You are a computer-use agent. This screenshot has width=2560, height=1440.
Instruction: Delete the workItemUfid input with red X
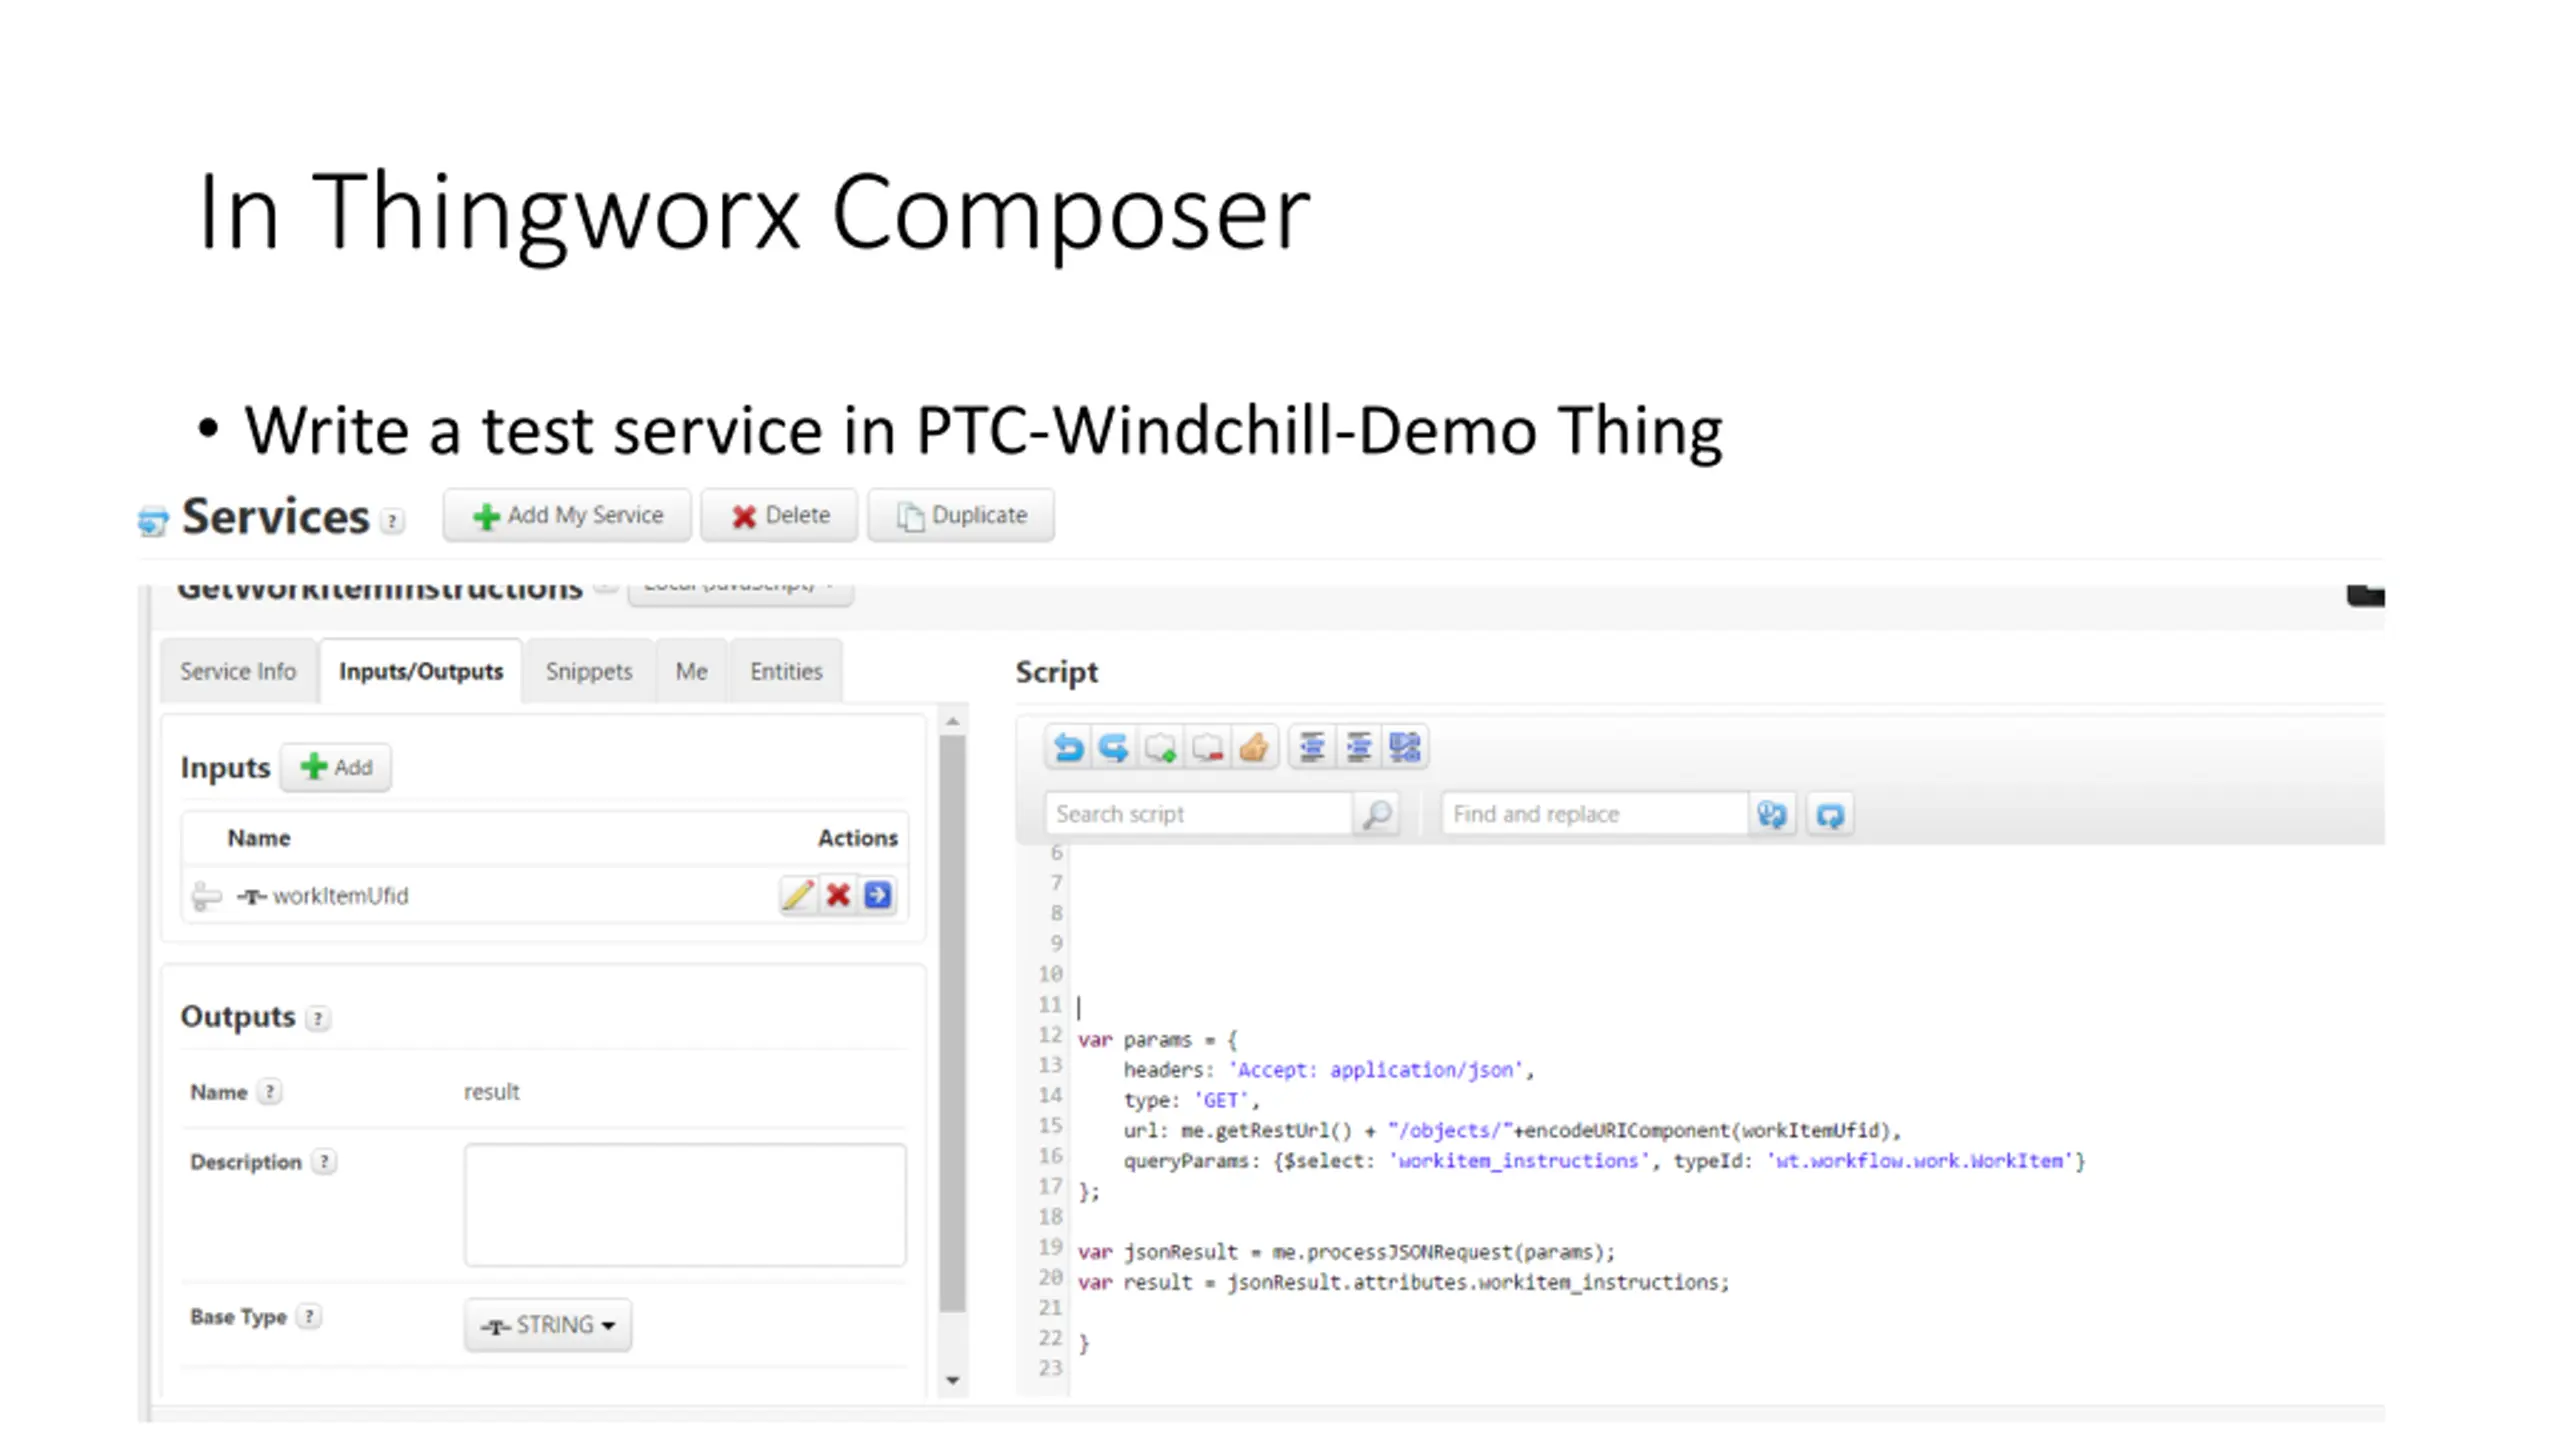[838, 895]
